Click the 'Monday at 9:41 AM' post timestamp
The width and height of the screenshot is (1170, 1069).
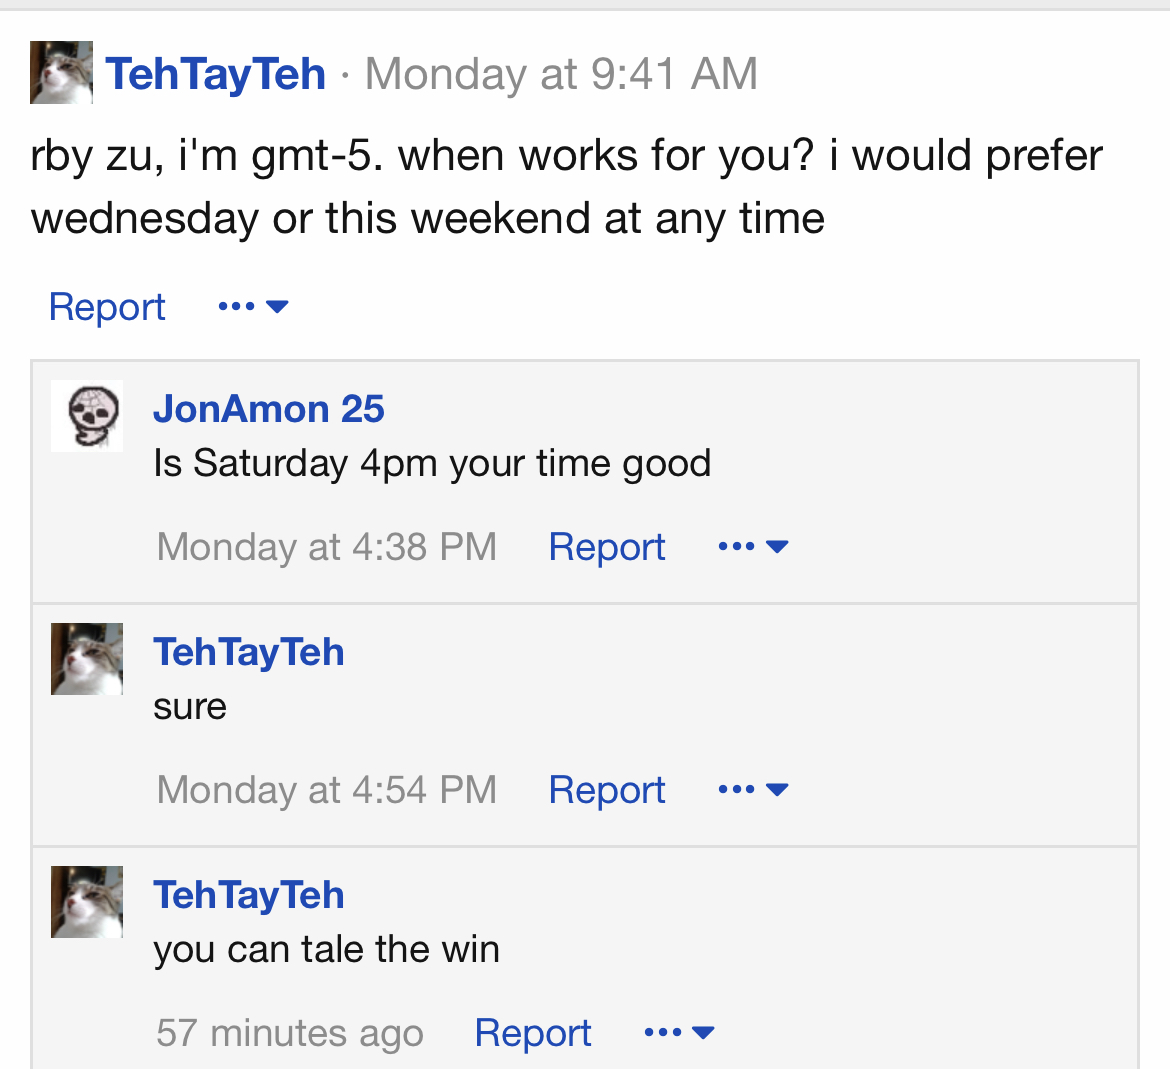point(561,74)
